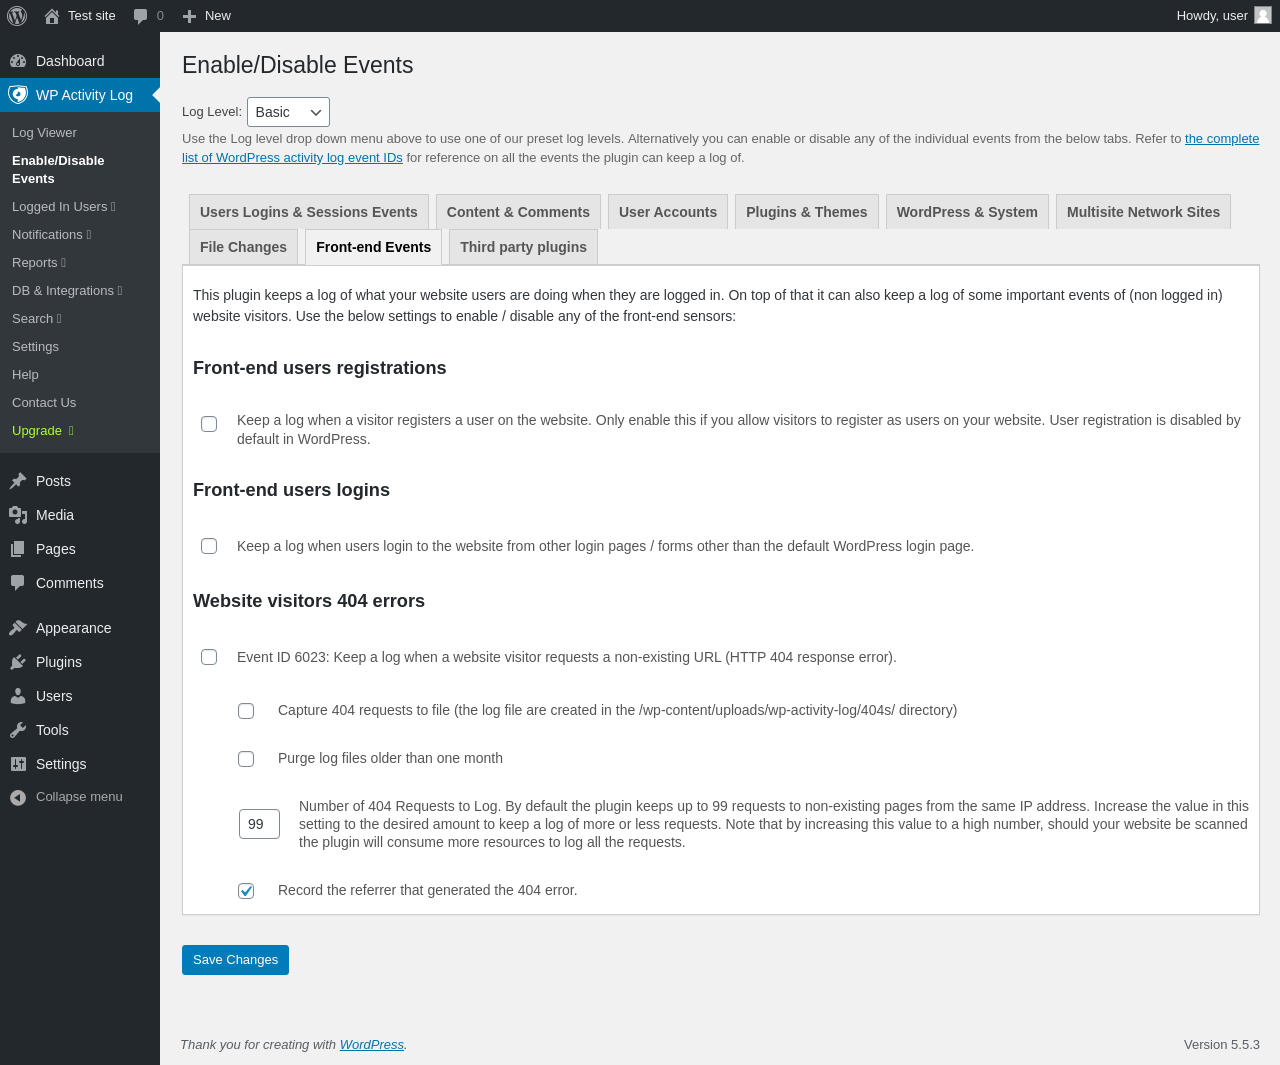Expand the Reports submenu item
Screen dimensions: 1280x1065
pyautogui.click(x=39, y=263)
